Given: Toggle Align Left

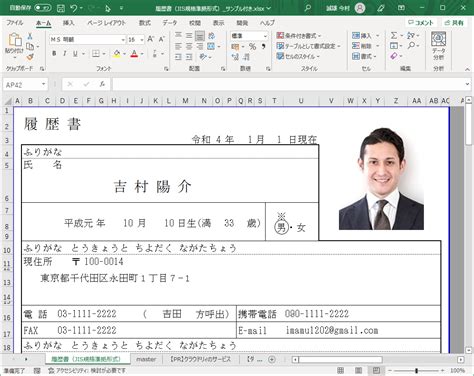Looking at the screenshot, I should [x=178, y=46].
